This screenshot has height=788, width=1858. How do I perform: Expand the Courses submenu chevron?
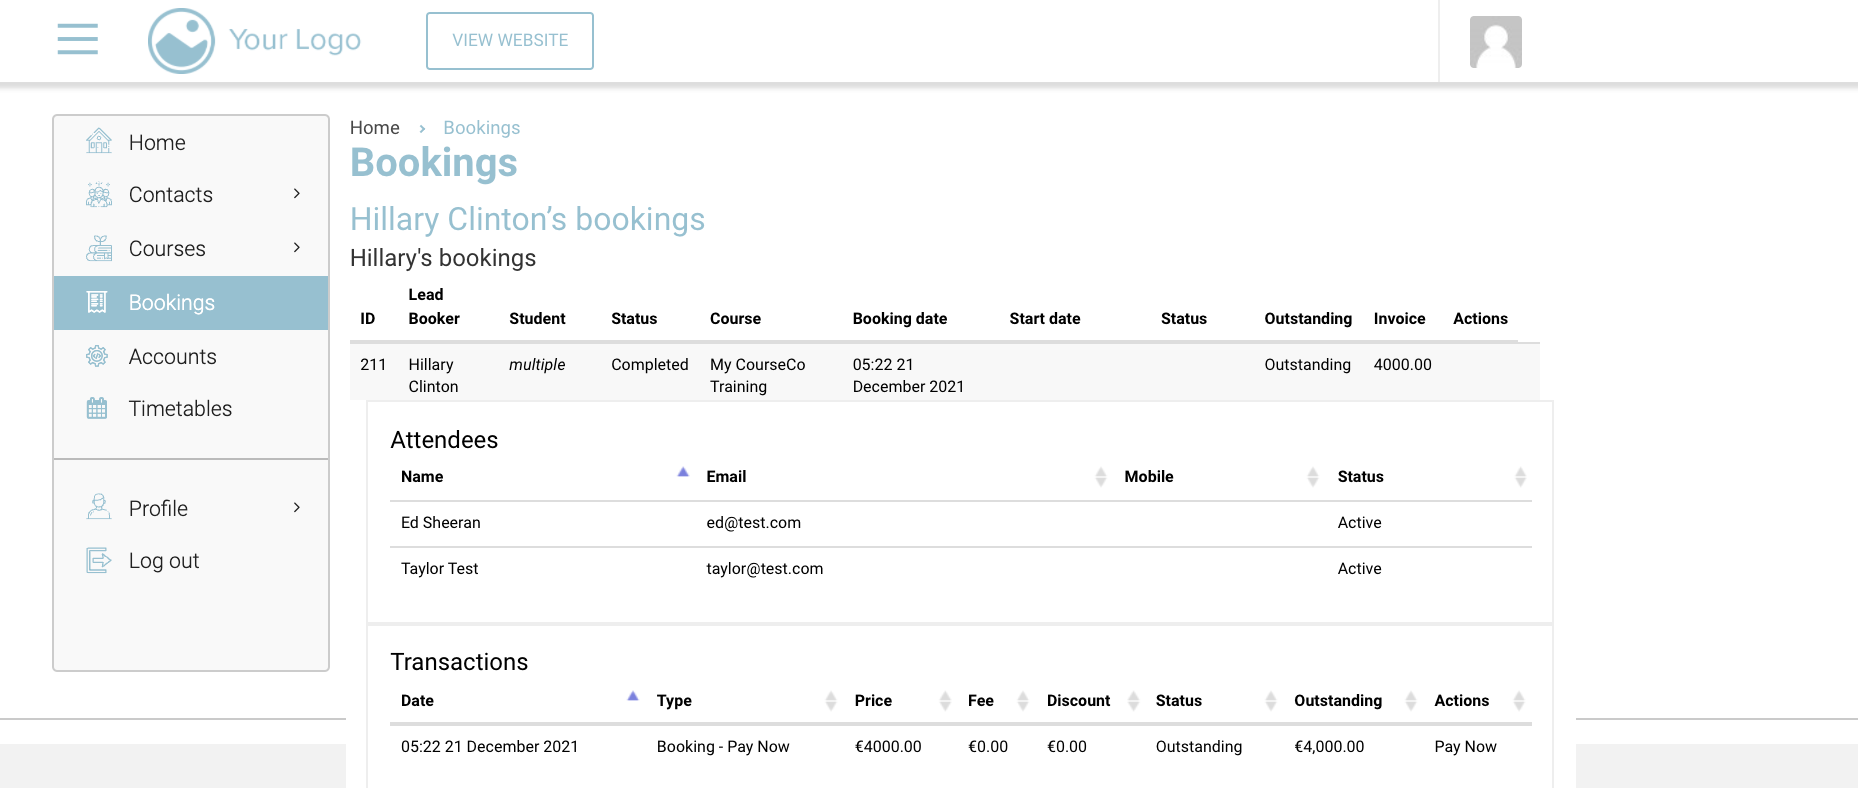coord(296,248)
